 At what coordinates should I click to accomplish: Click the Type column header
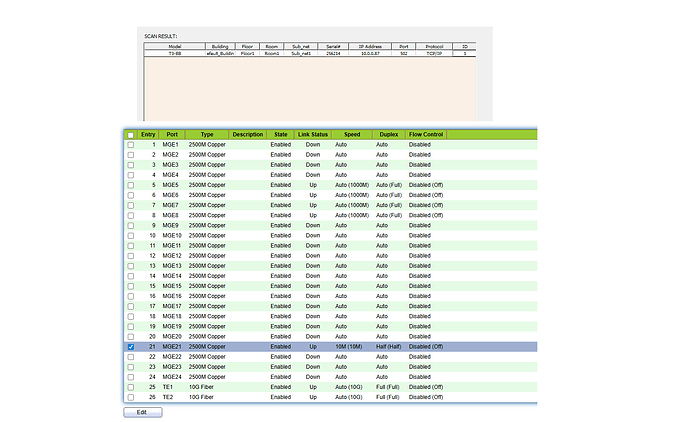coord(207,134)
